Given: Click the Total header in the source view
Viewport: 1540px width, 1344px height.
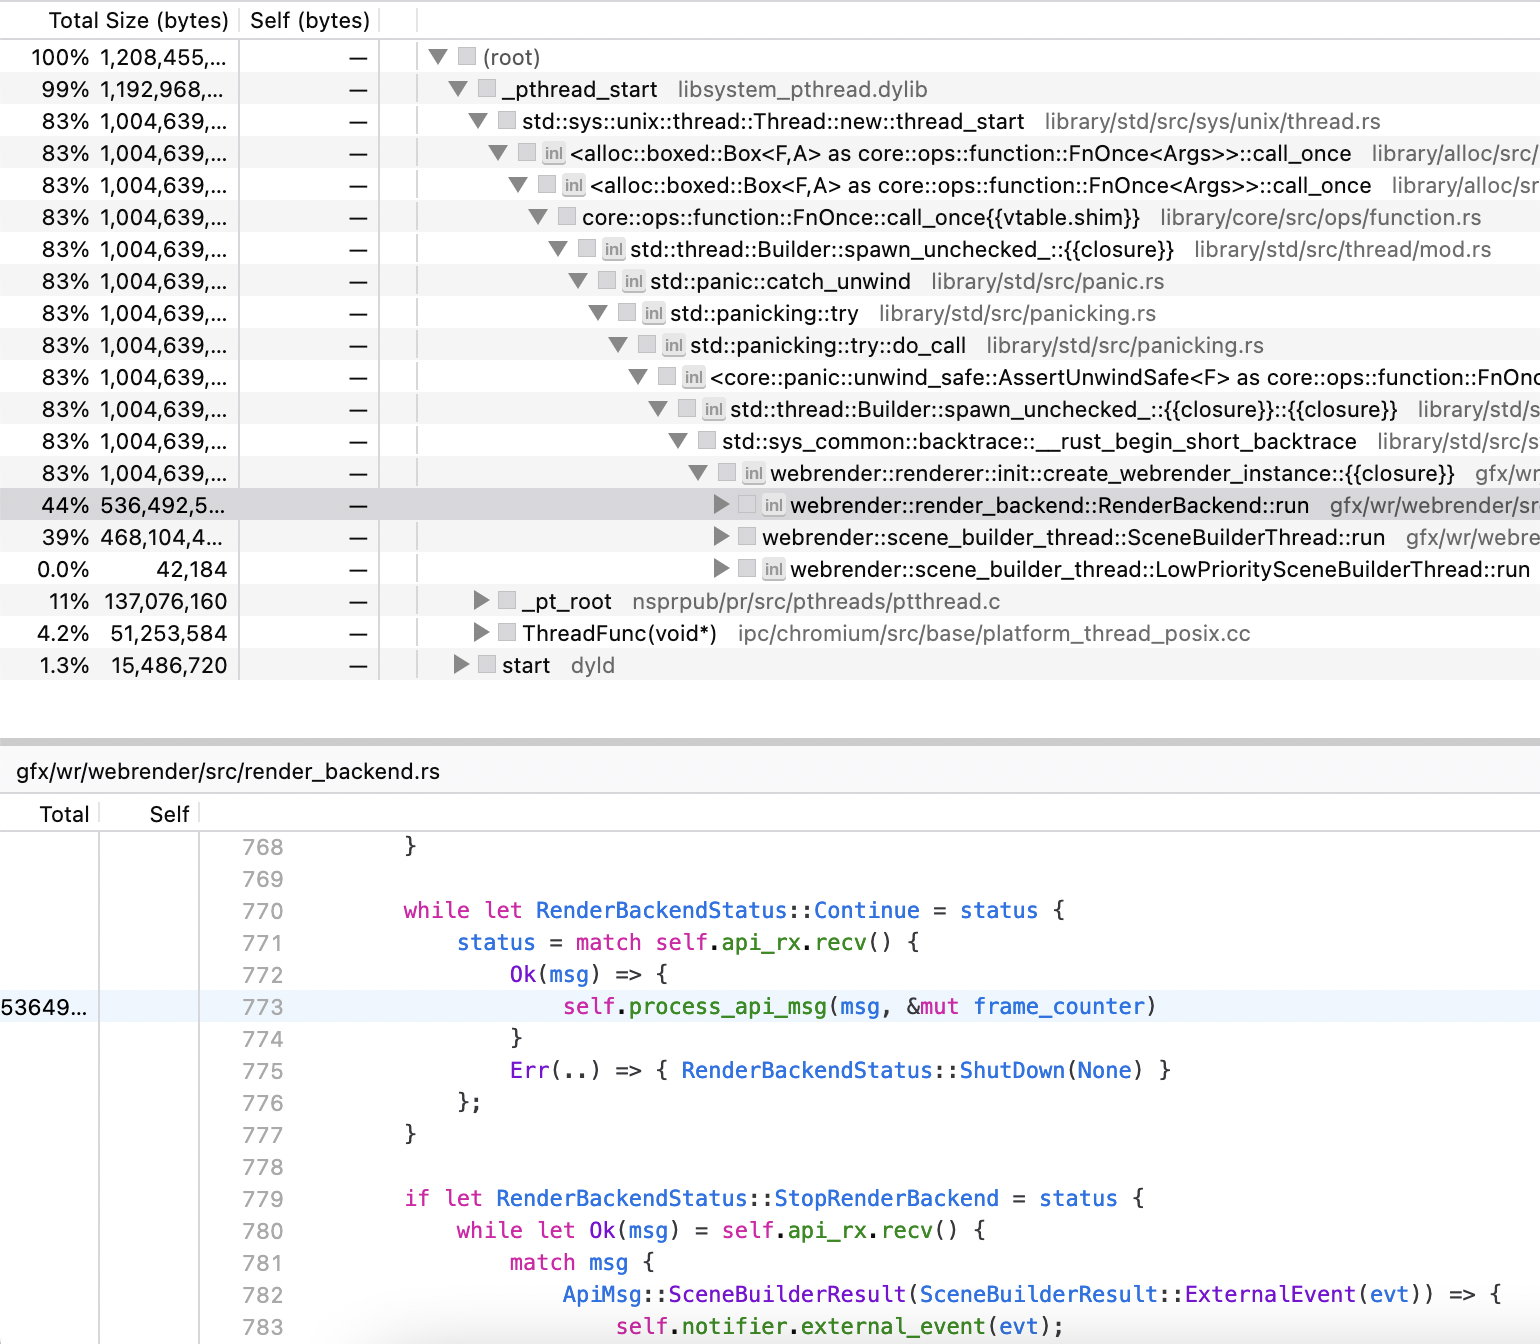Looking at the screenshot, I should click(64, 814).
